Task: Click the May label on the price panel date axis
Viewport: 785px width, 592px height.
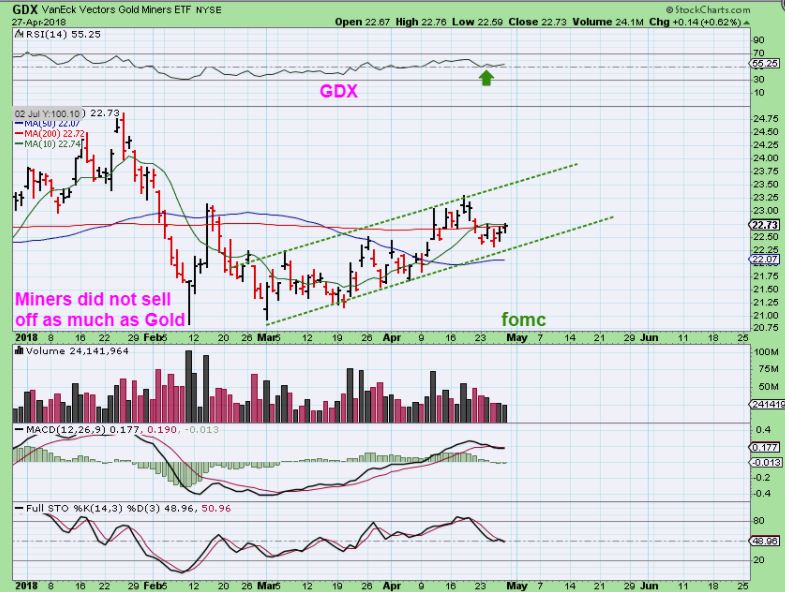Action: (x=517, y=338)
